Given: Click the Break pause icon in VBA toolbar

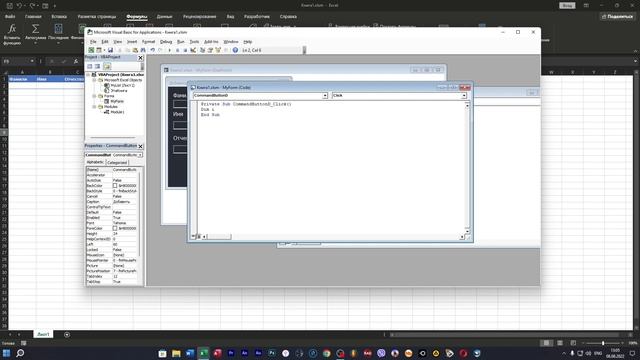Looking at the screenshot, I should (x=178, y=50).
